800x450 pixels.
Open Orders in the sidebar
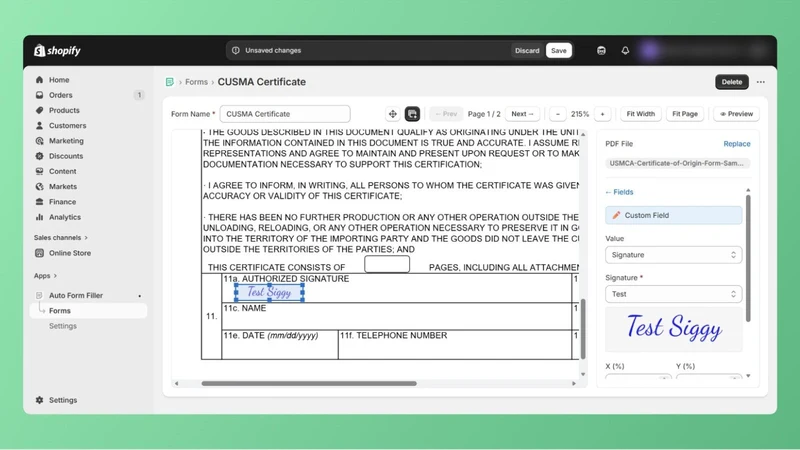60,95
